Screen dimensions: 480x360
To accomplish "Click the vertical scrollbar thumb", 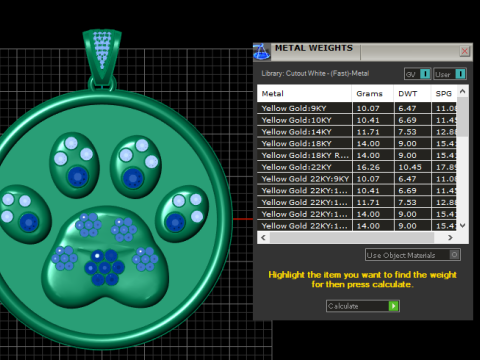I will click(462, 117).
